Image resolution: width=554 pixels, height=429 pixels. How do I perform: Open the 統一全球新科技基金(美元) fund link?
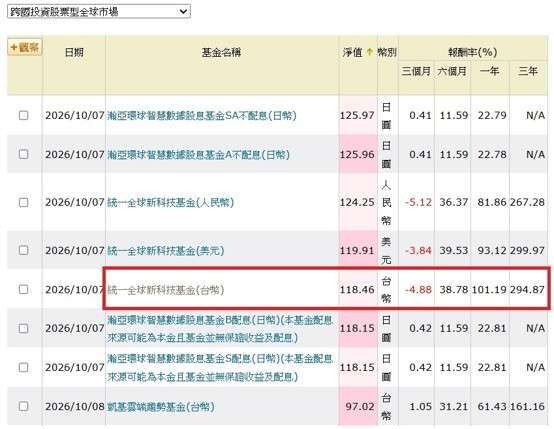165,251
